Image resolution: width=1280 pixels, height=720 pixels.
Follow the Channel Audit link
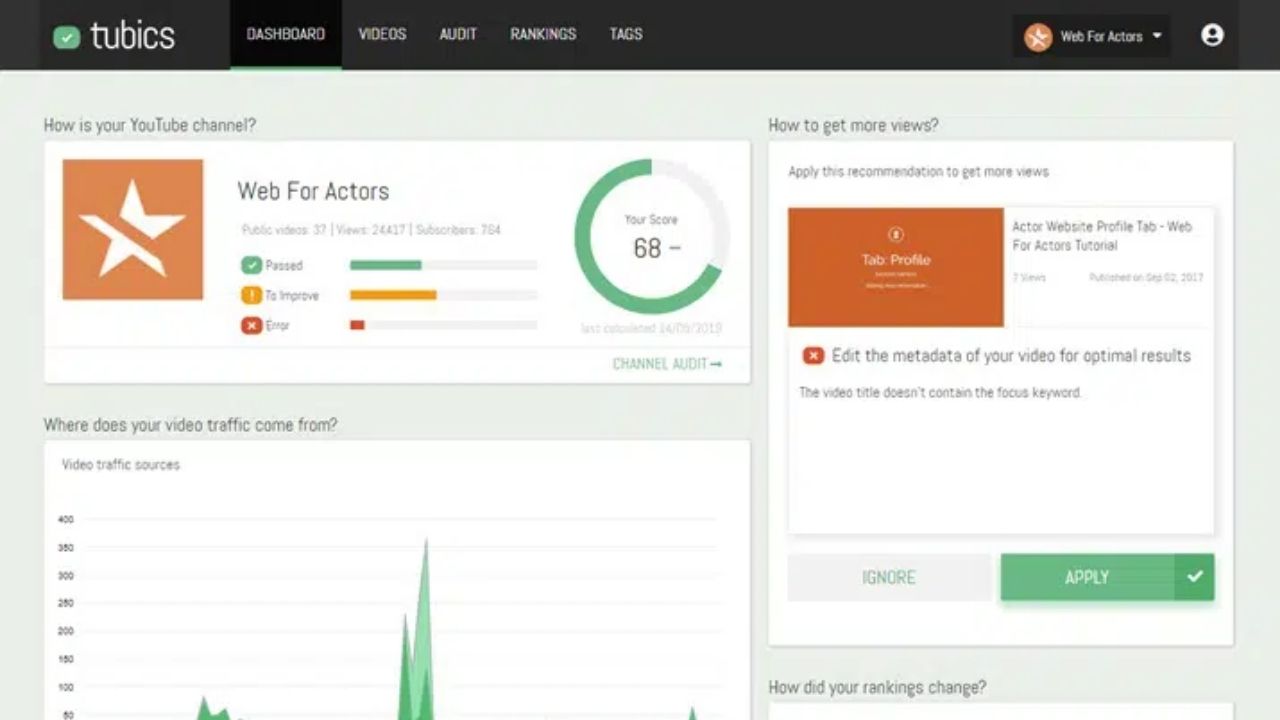(667, 364)
